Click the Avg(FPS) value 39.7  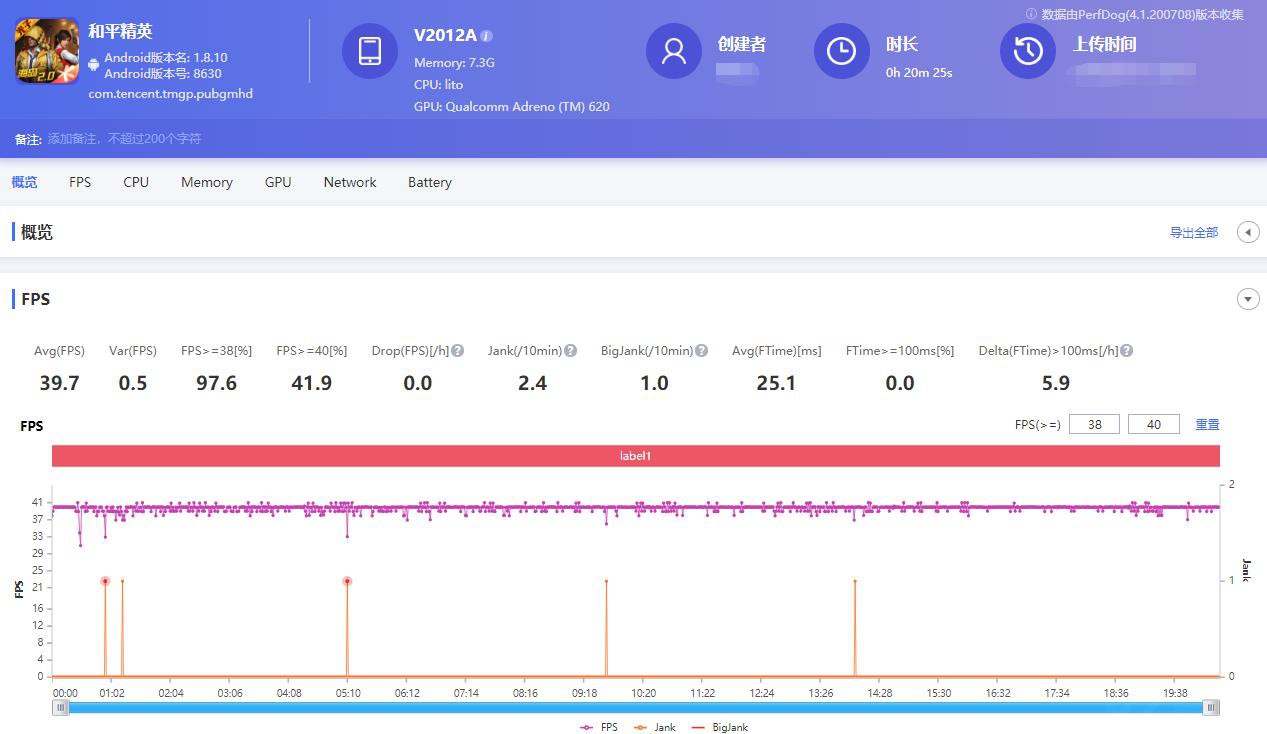click(x=59, y=383)
